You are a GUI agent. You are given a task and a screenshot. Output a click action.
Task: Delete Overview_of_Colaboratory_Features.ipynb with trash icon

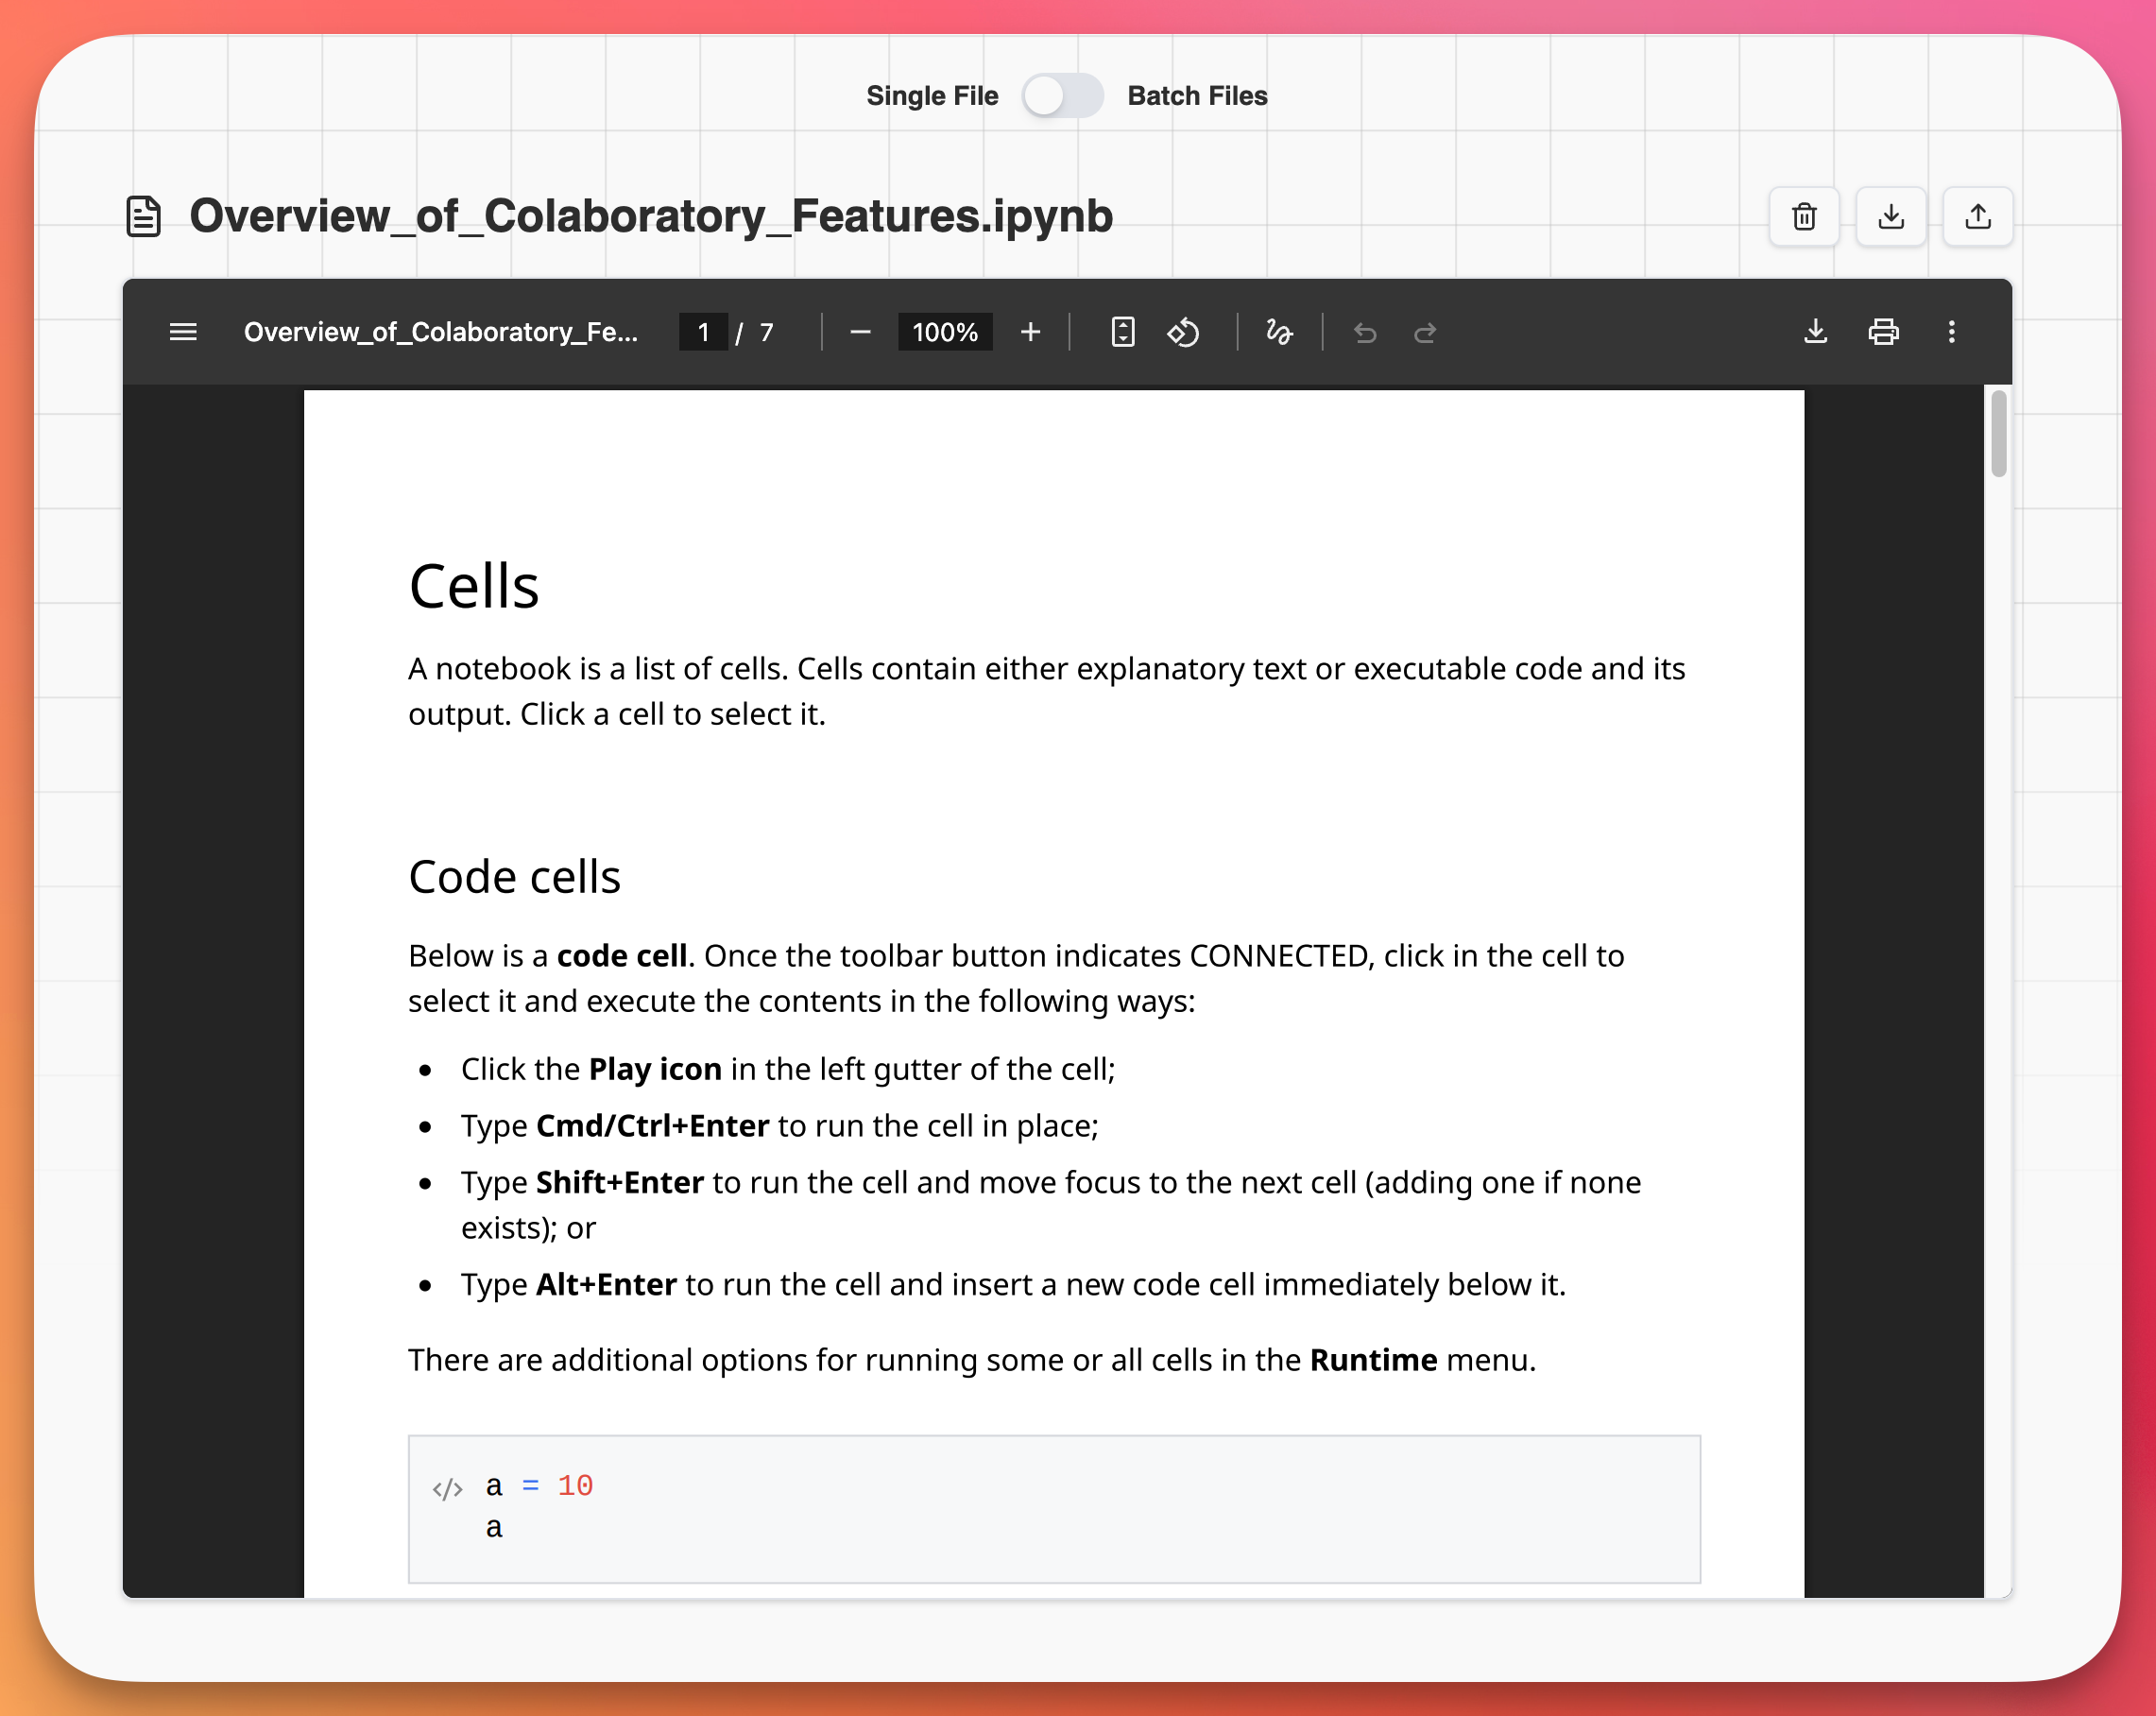pos(1803,216)
